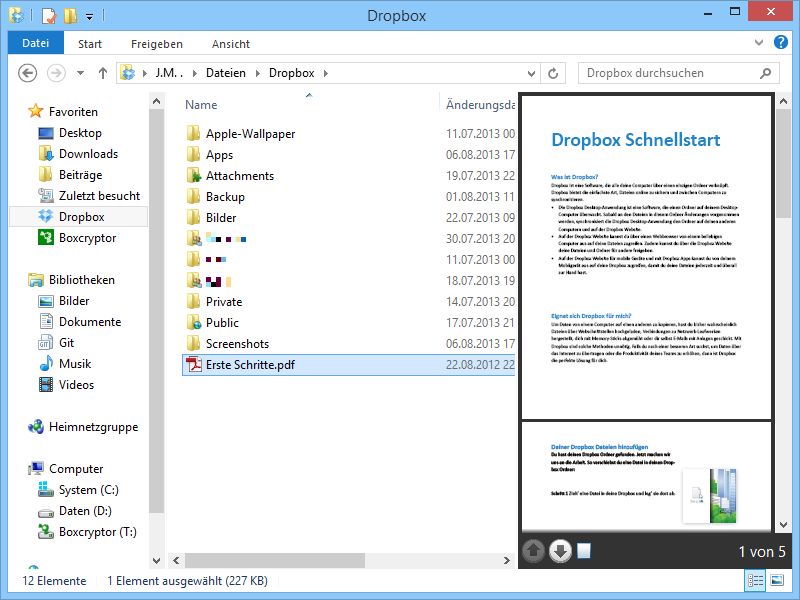Viewport: 800px width, 600px height.
Task: Click the search magnifier icon
Action: click(765, 73)
